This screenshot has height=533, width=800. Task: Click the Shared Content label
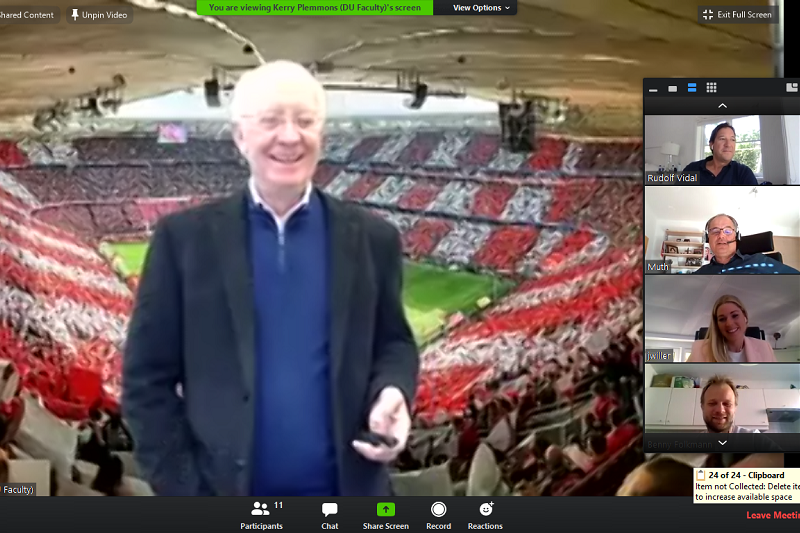(x=27, y=15)
